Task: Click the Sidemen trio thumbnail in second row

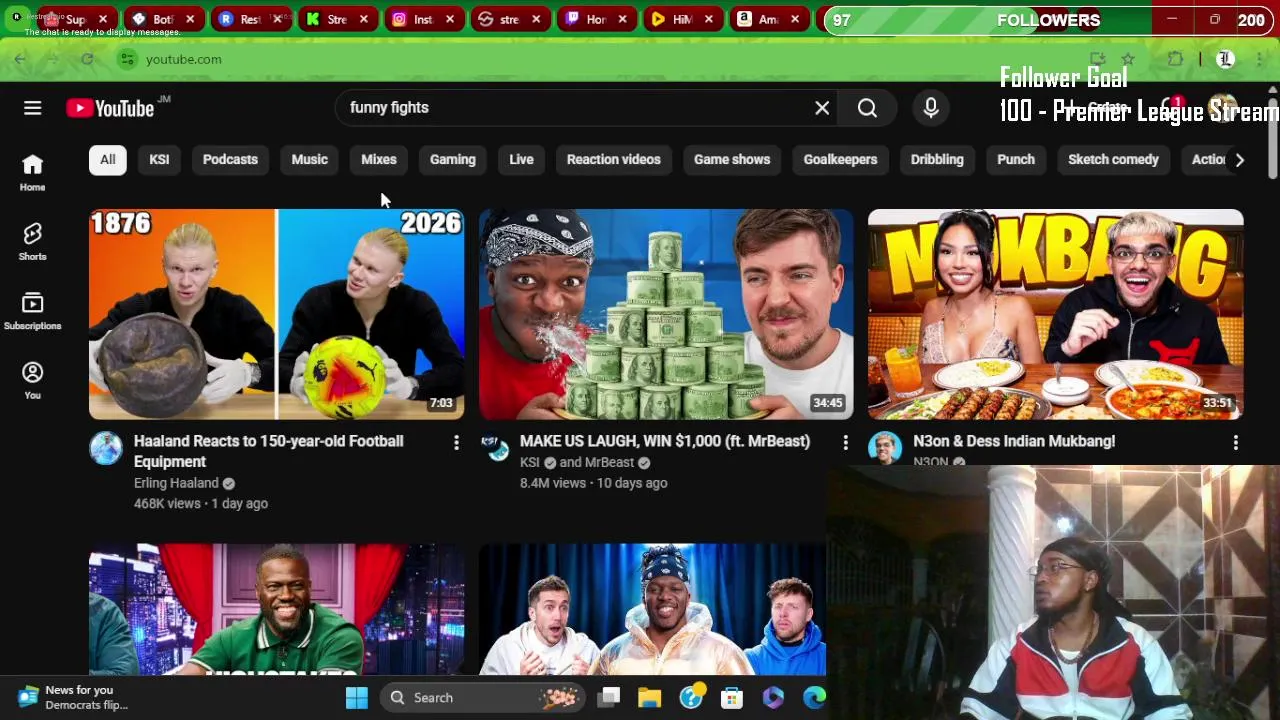Action: (x=652, y=609)
